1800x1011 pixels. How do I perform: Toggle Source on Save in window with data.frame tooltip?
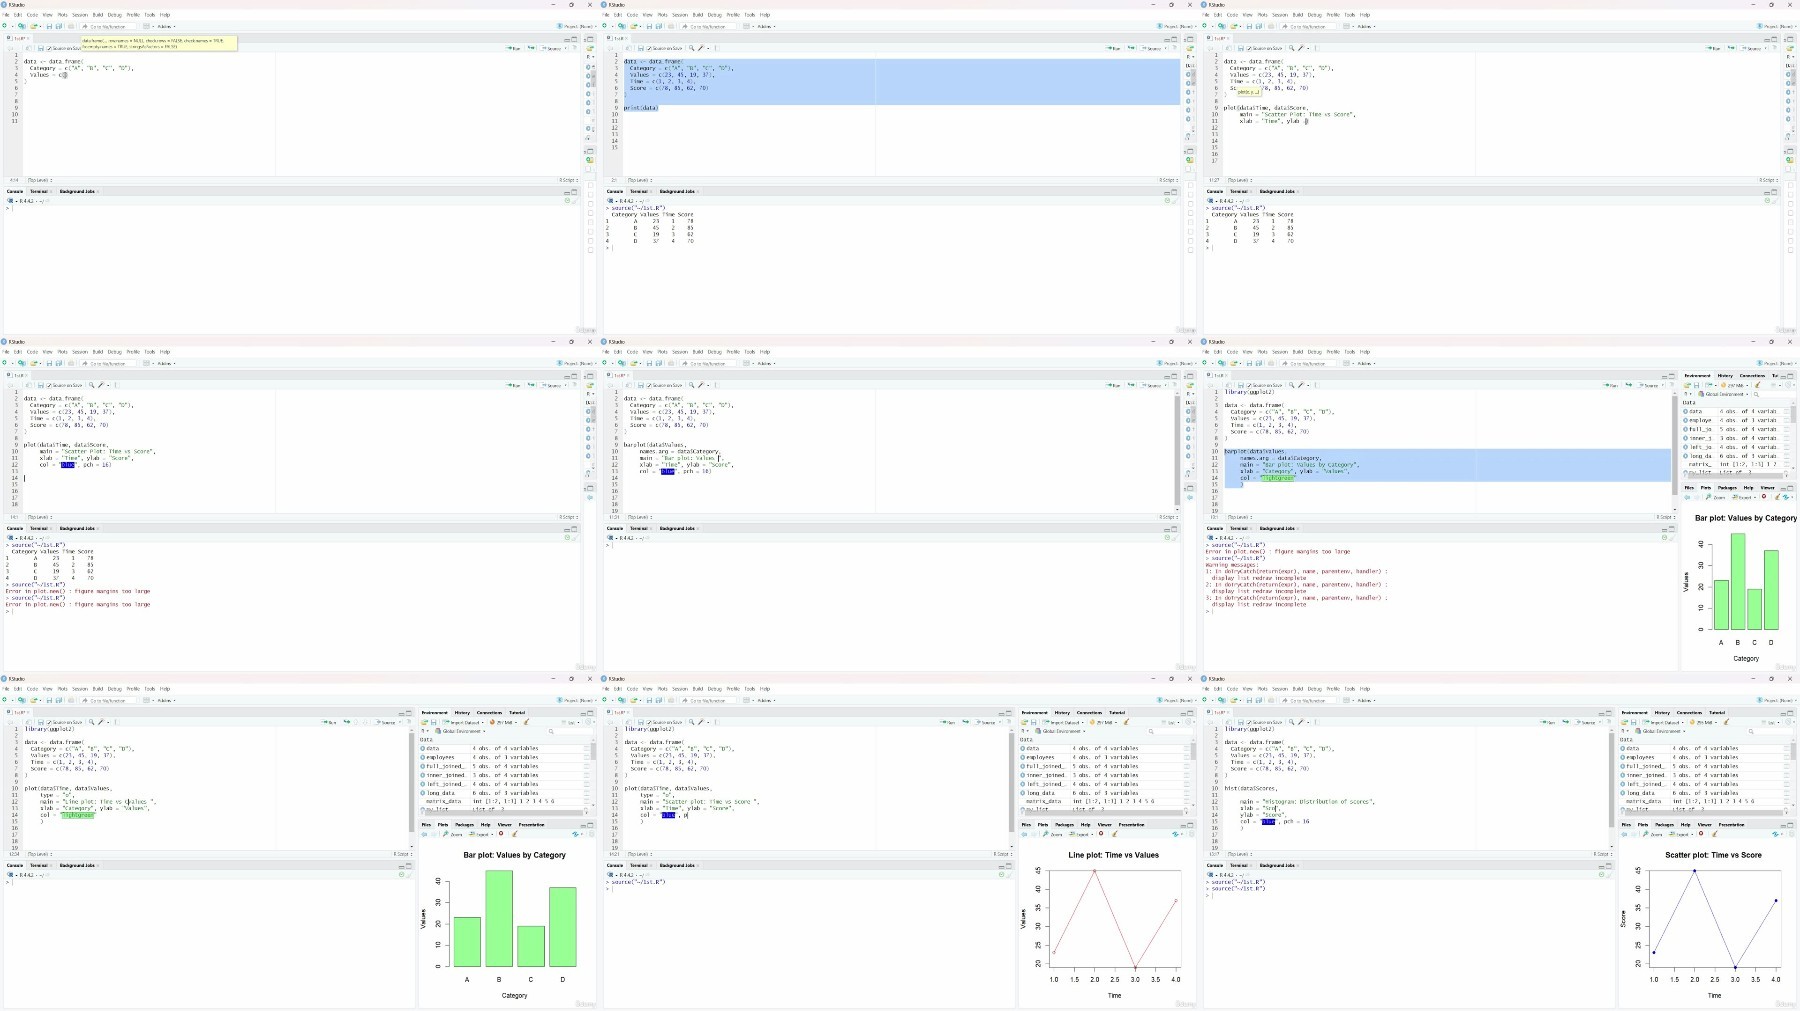pos(49,48)
